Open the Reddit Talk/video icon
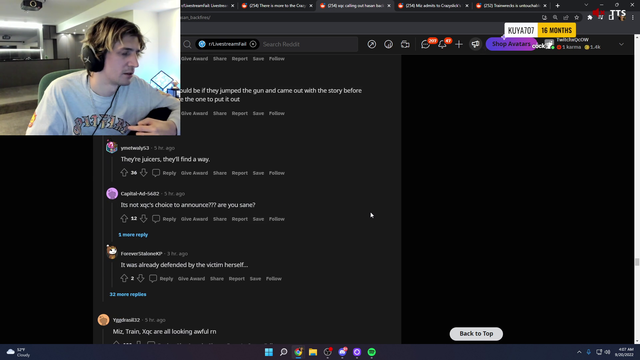The height and width of the screenshot is (360, 640). 405,44
